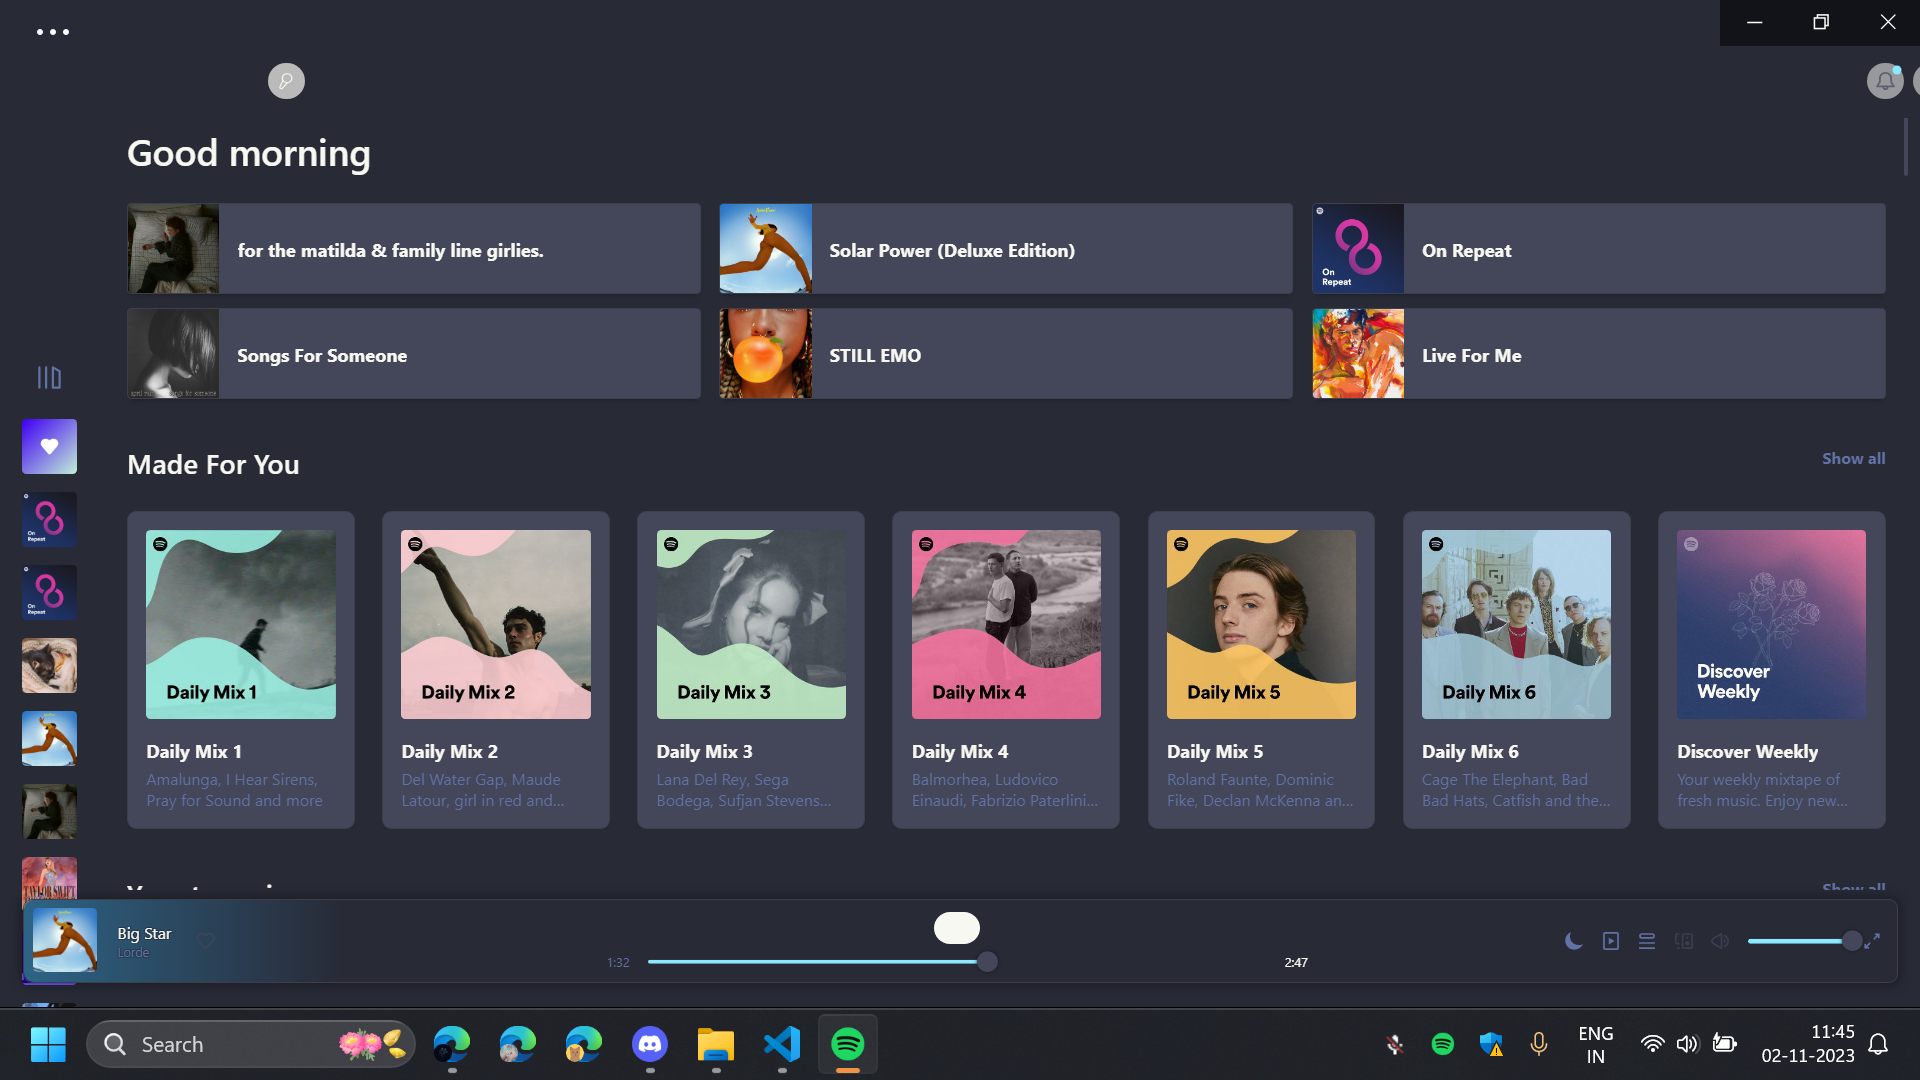Screen dimensions: 1920x1080
Task: Open the On Repeat playlist shortcut
Action: tap(1598, 250)
